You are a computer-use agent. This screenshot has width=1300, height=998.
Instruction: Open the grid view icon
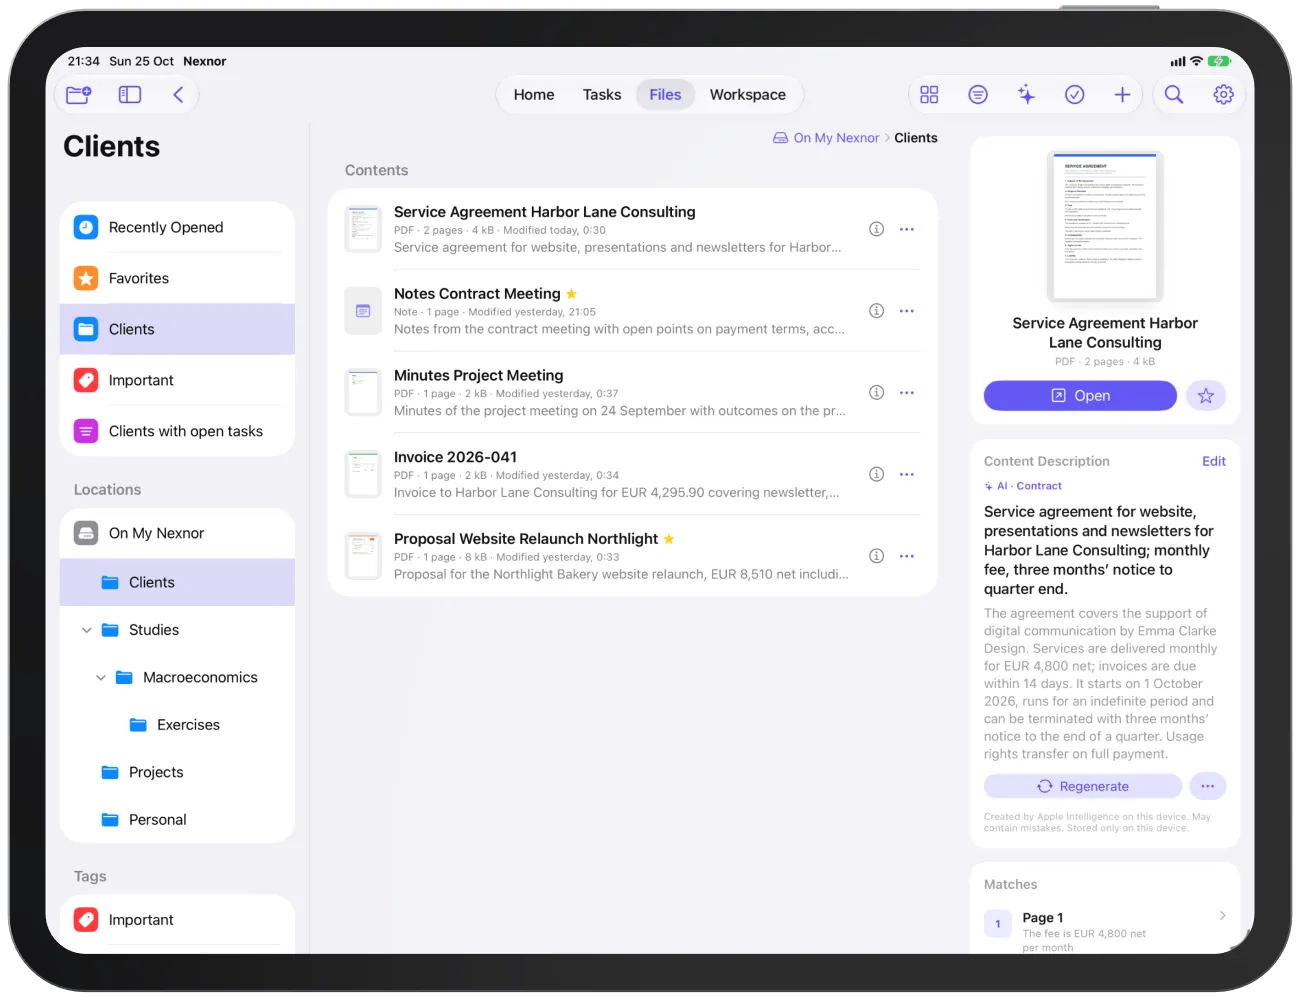click(x=929, y=95)
